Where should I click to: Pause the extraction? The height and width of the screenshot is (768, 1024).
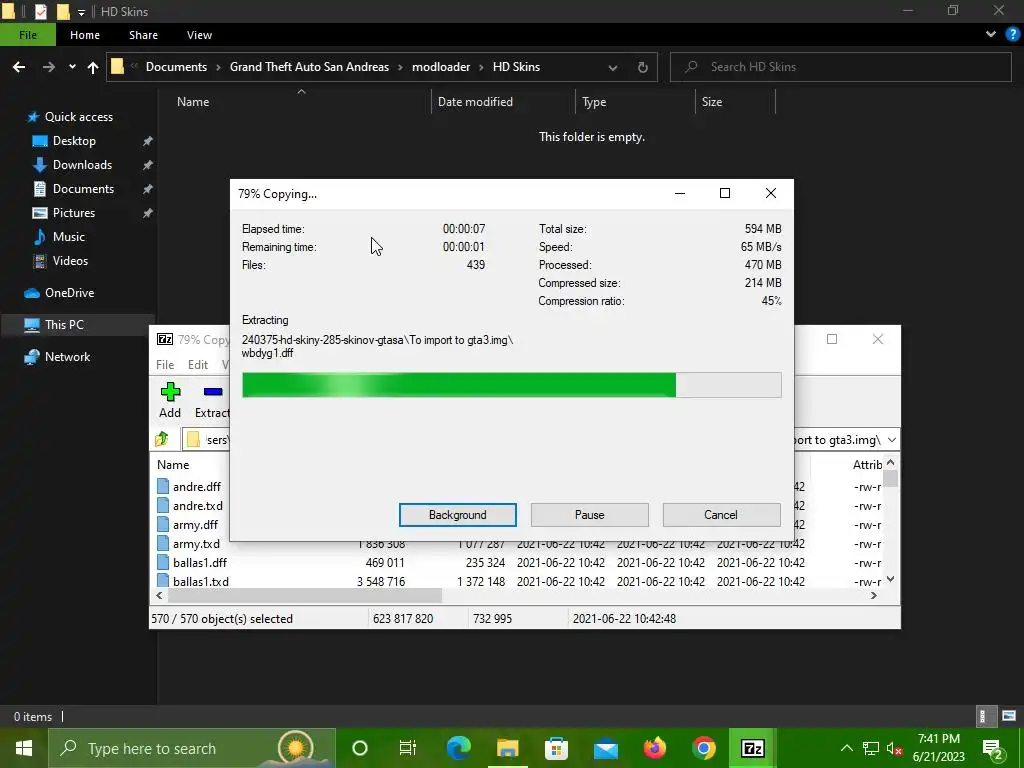point(590,515)
